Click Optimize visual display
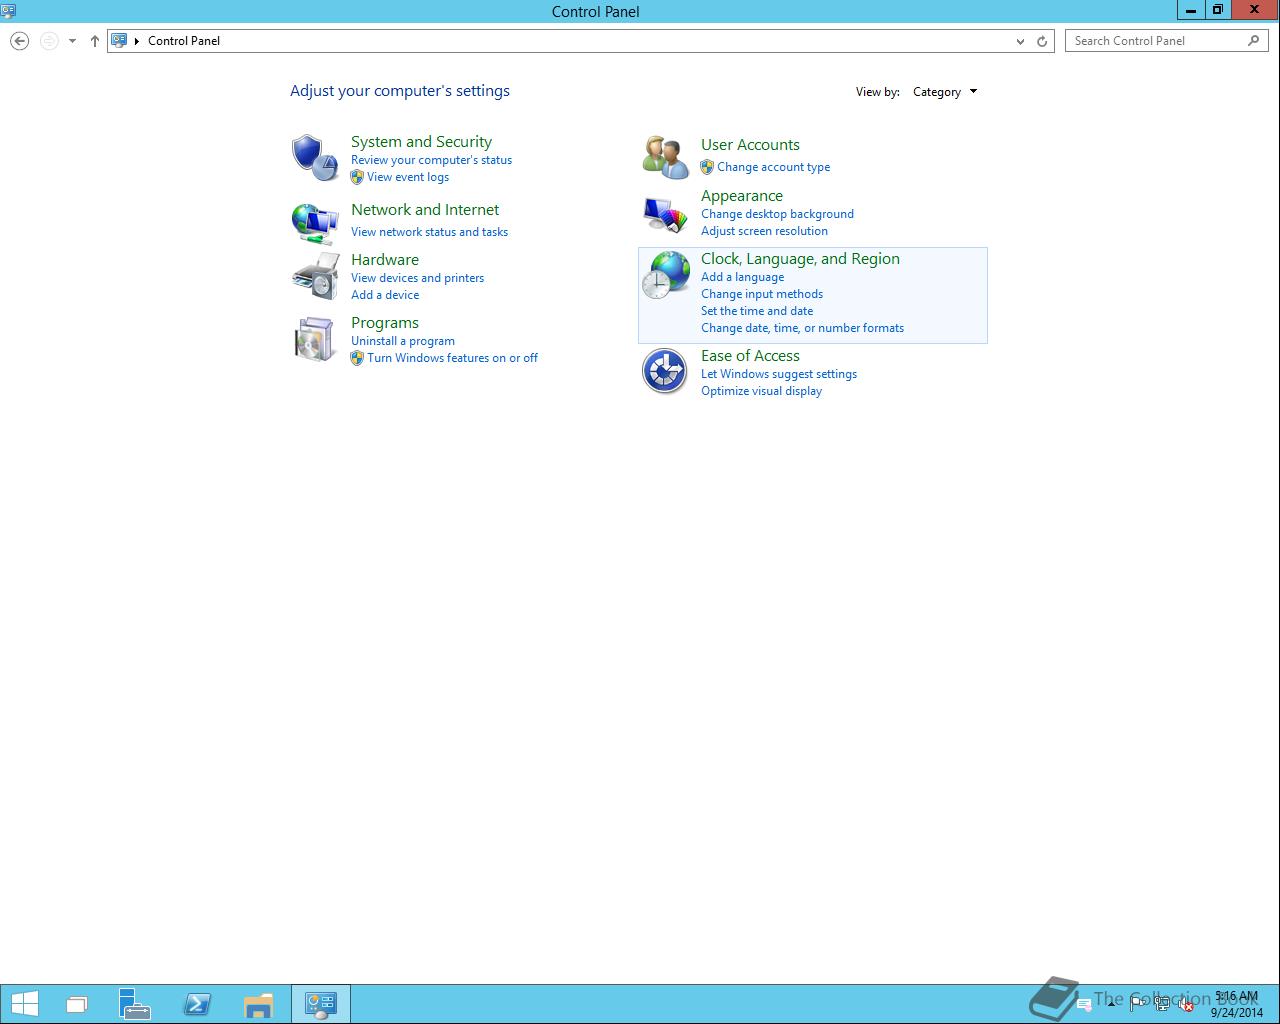This screenshot has height=1024, width=1280. [761, 391]
